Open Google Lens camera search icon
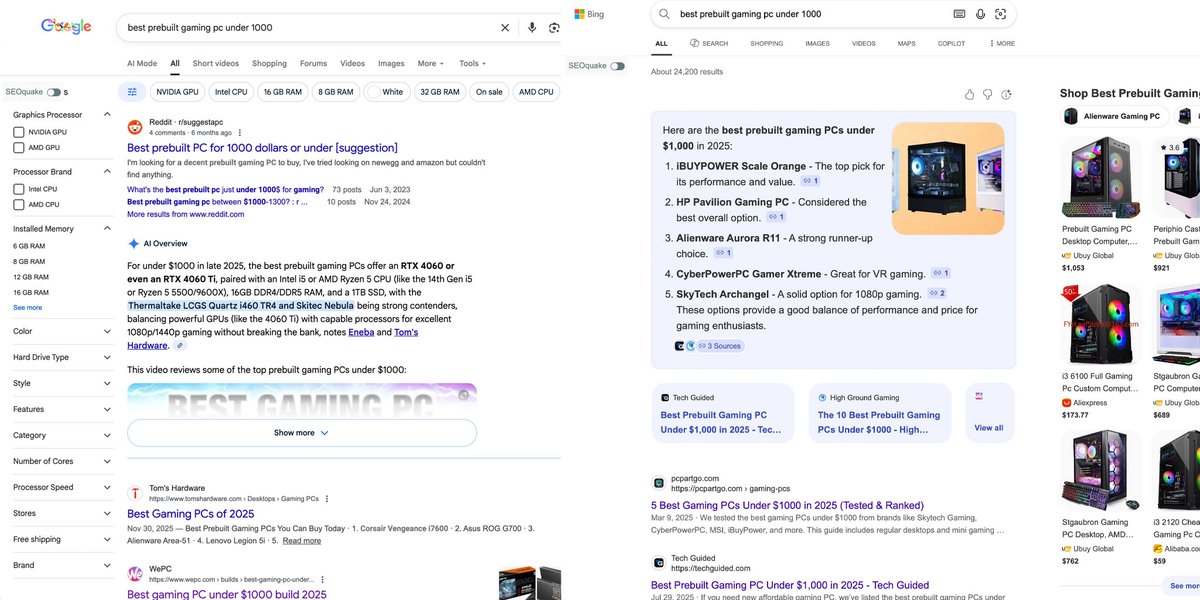 pos(554,28)
